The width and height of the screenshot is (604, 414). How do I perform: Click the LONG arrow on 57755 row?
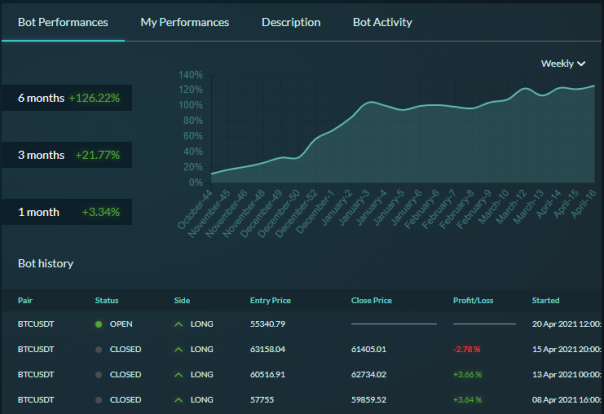(x=178, y=400)
